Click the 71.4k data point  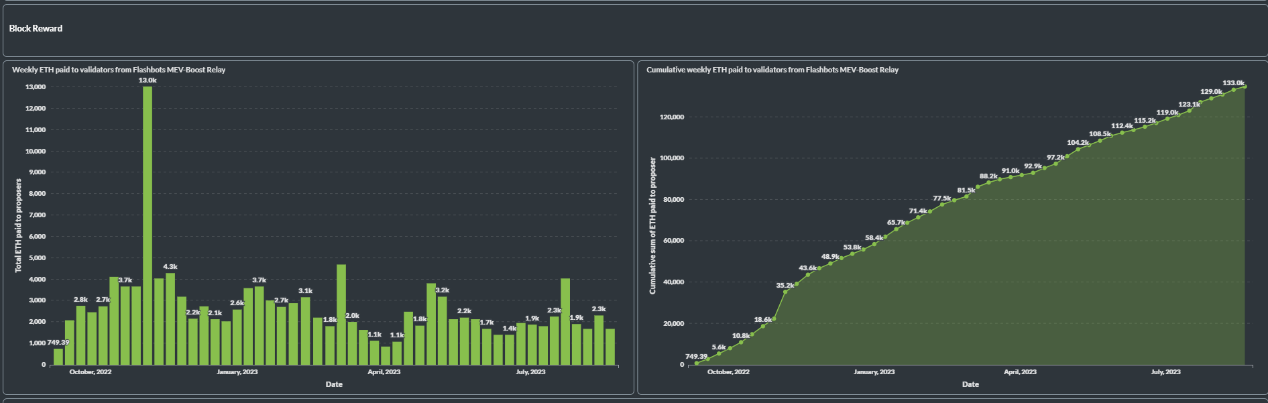919,217
